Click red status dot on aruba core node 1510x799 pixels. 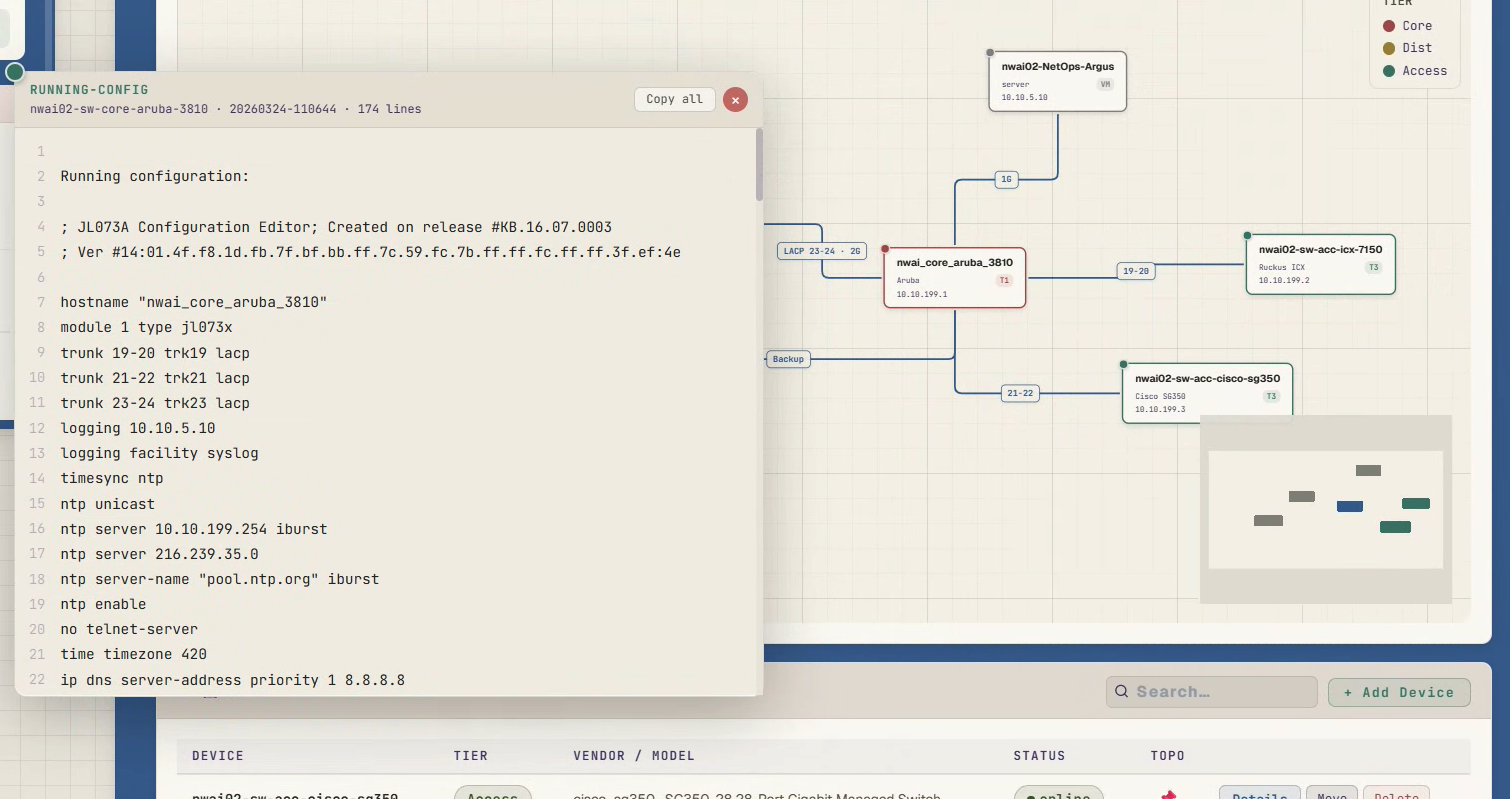(885, 248)
